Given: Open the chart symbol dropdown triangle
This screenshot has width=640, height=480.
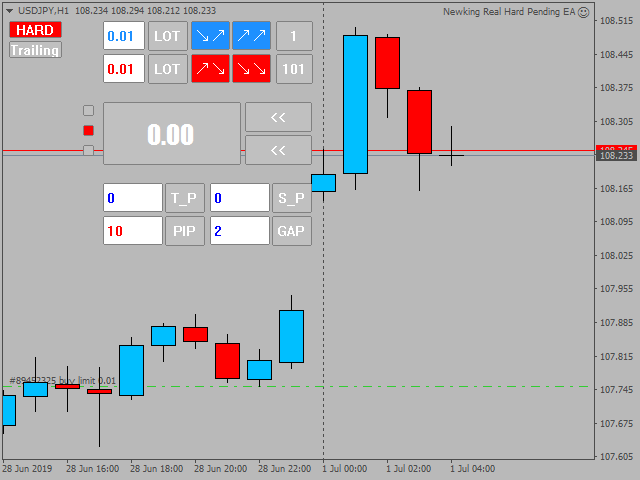Looking at the screenshot, I should (x=9, y=11).
